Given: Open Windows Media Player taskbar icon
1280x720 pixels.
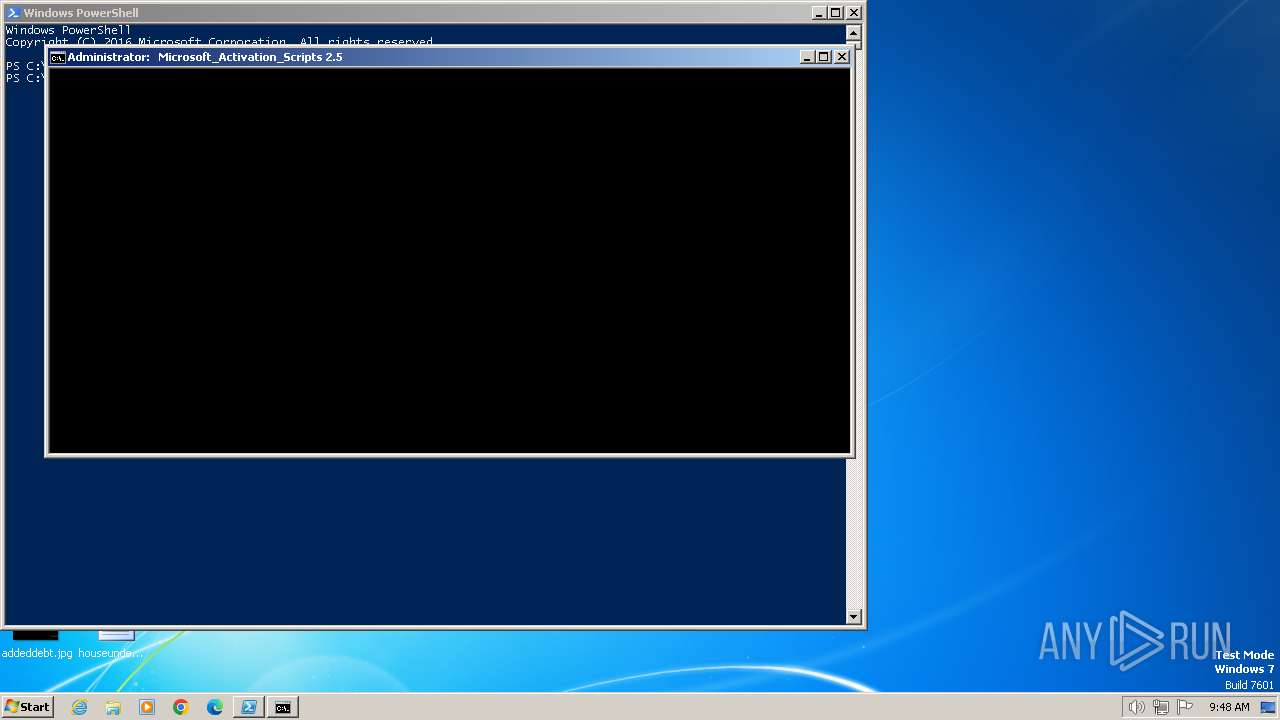Looking at the screenshot, I should (x=147, y=707).
